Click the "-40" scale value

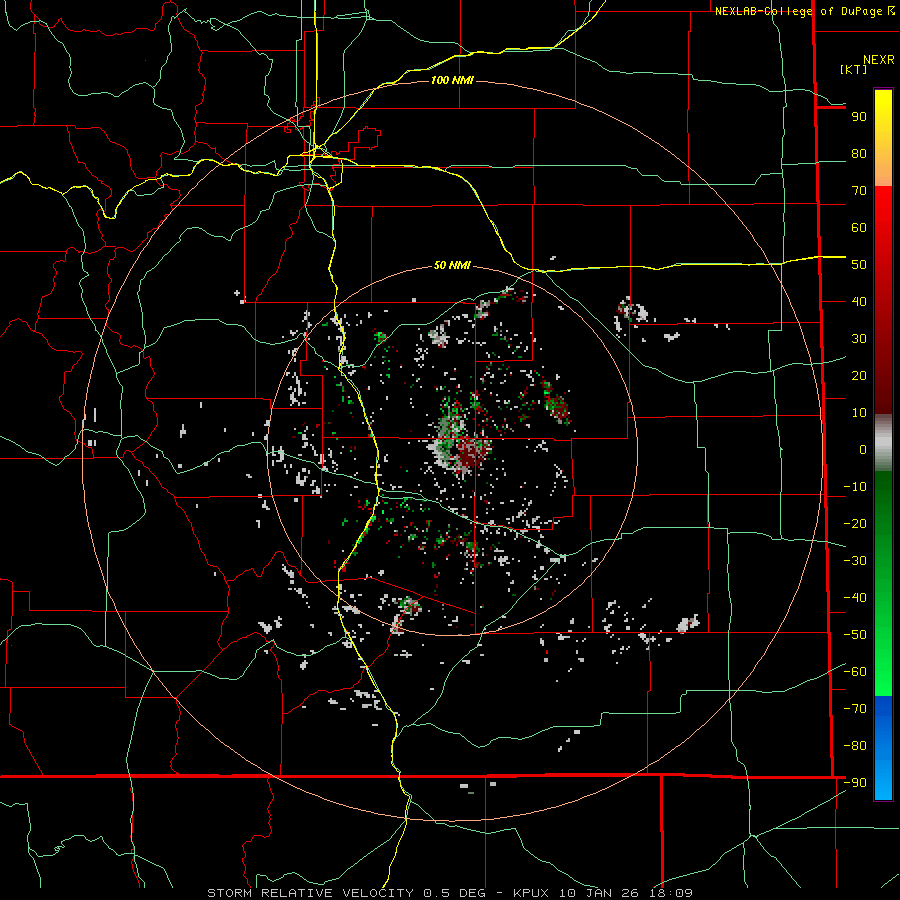[x=855, y=598]
